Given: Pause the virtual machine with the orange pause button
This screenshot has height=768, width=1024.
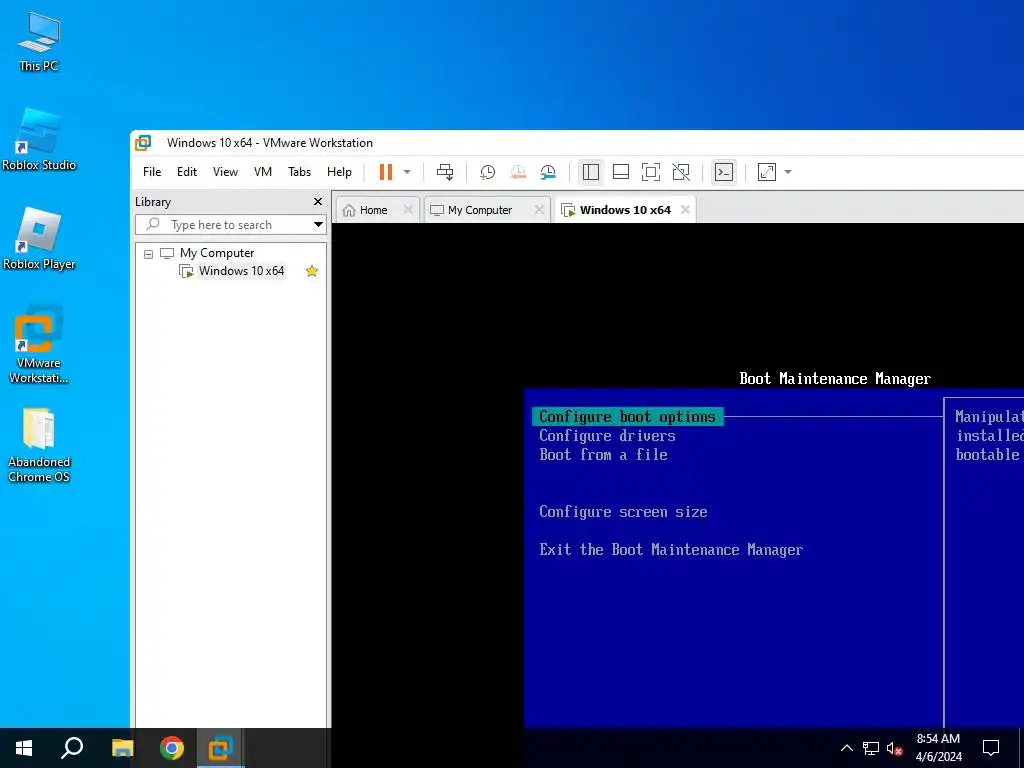Looking at the screenshot, I should click(x=386, y=172).
